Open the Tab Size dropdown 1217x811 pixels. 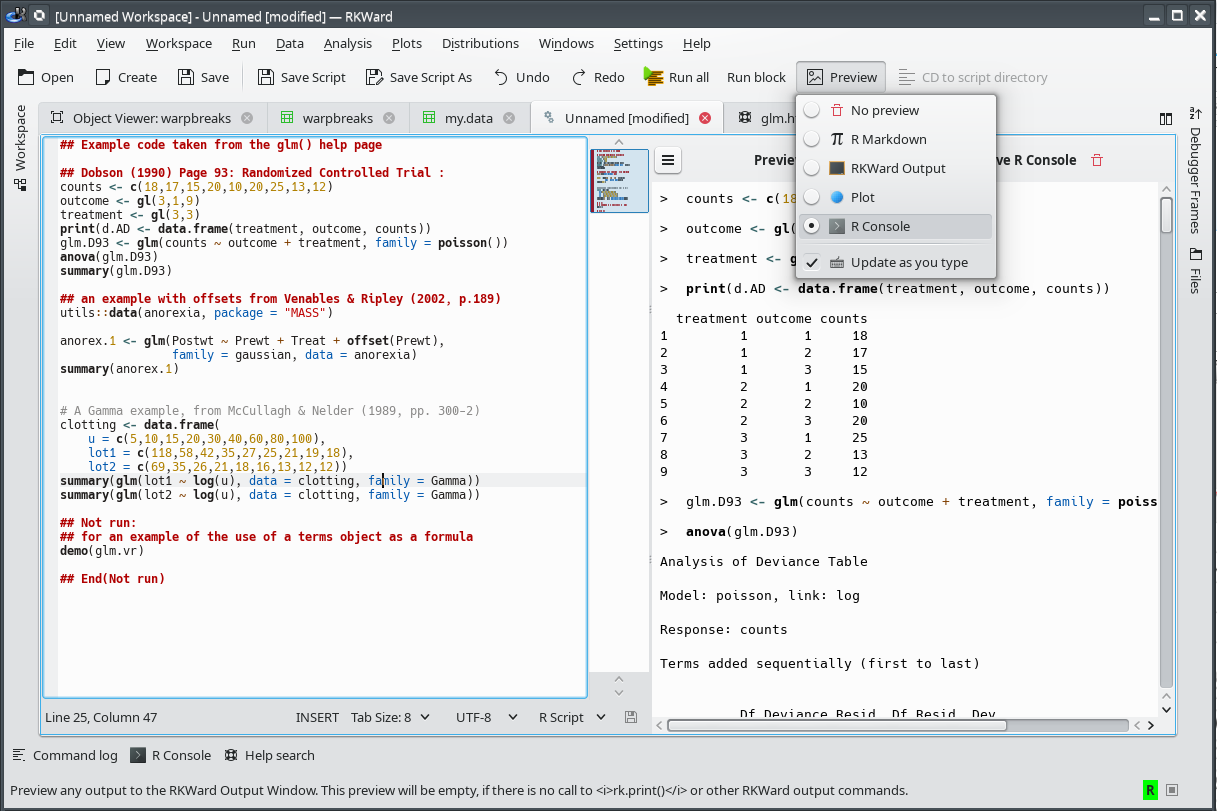click(x=390, y=717)
